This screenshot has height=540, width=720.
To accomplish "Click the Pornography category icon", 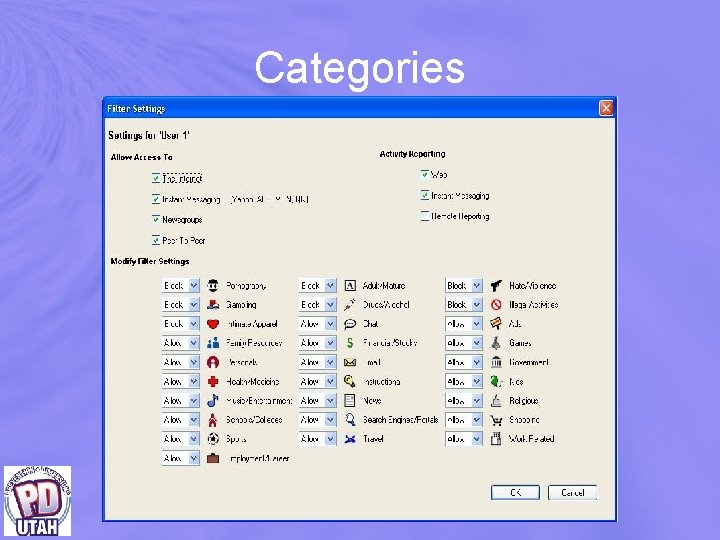I will pos(213,286).
